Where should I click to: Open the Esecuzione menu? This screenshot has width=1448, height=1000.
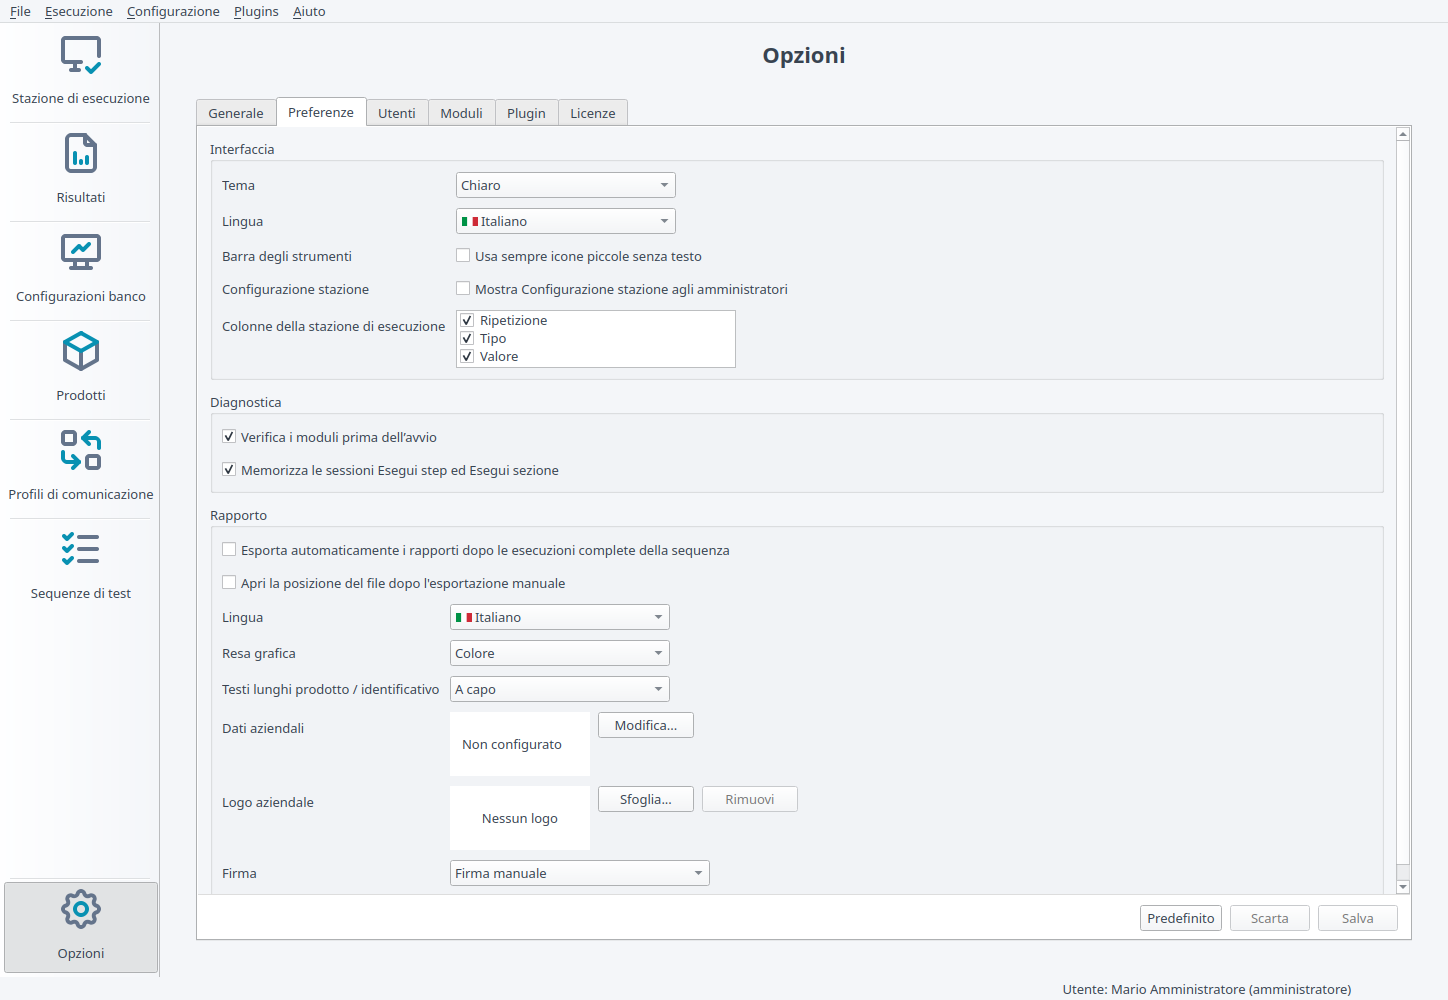(x=79, y=11)
